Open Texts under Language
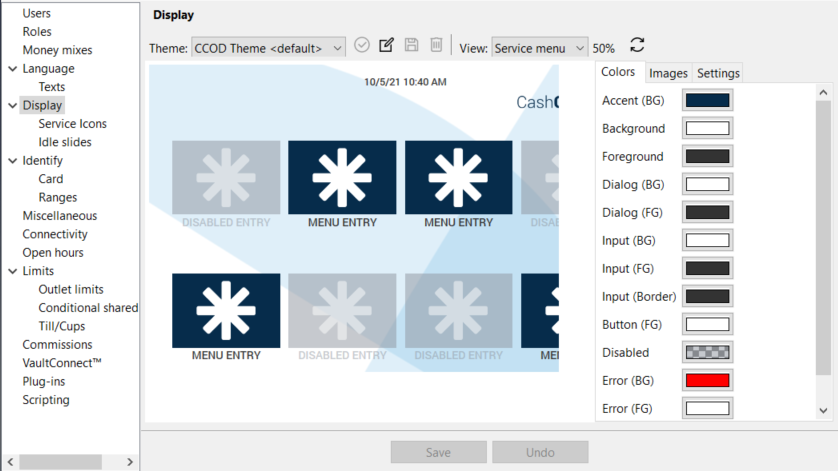Screen dimensions: 838x471 click(x=51, y=87)
